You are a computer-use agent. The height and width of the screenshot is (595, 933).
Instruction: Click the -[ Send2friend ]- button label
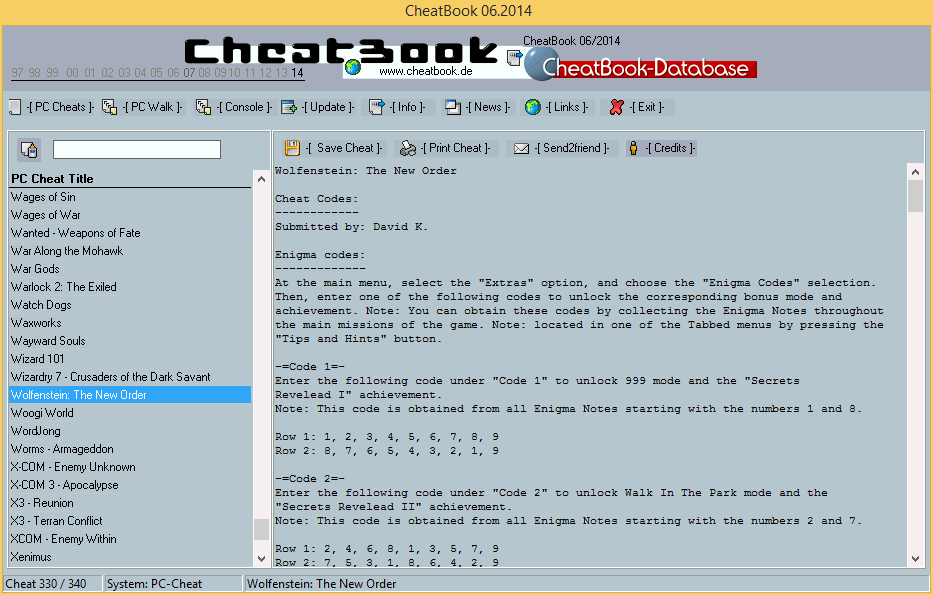click(572, 148)
